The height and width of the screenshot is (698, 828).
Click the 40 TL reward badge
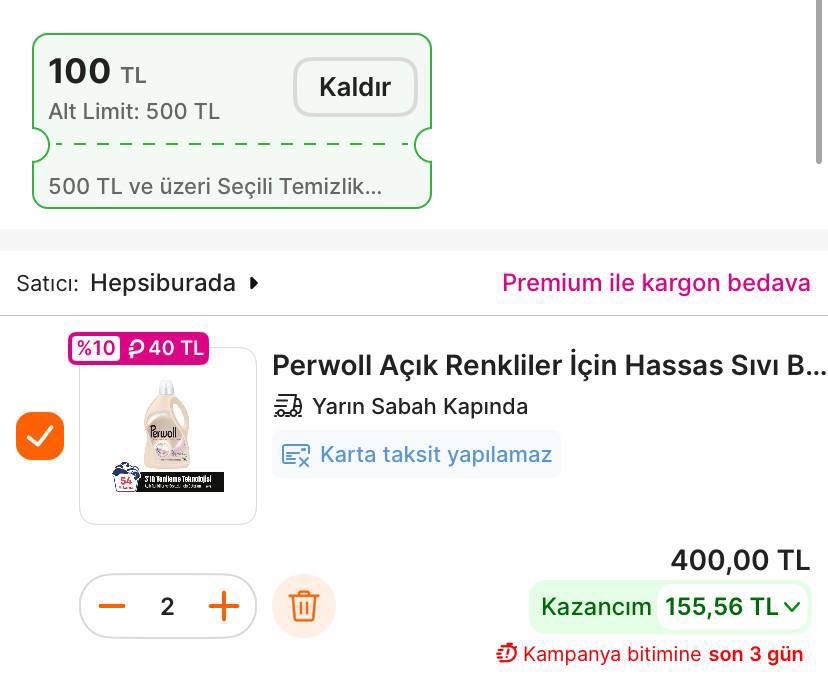pyautogui.click(x=166, y=348)
